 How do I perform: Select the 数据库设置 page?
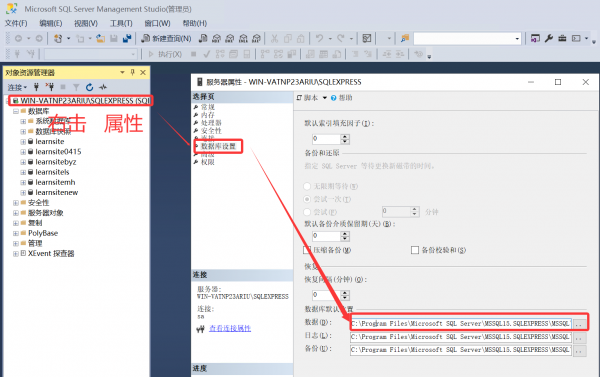pyautogui.click(x=218, y=146)
